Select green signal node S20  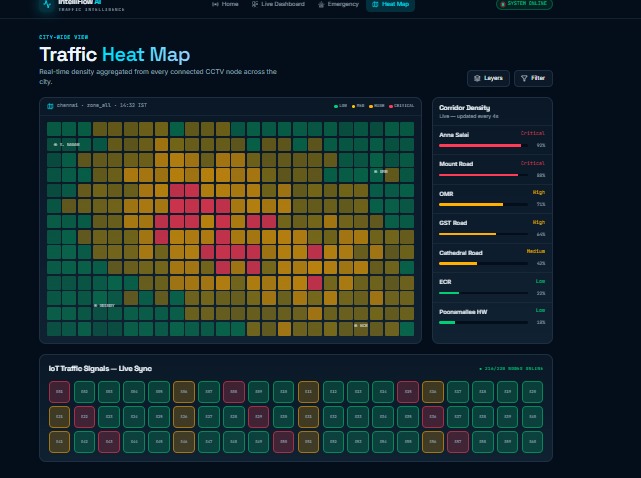pyautogui.click(x=532, y=392)
